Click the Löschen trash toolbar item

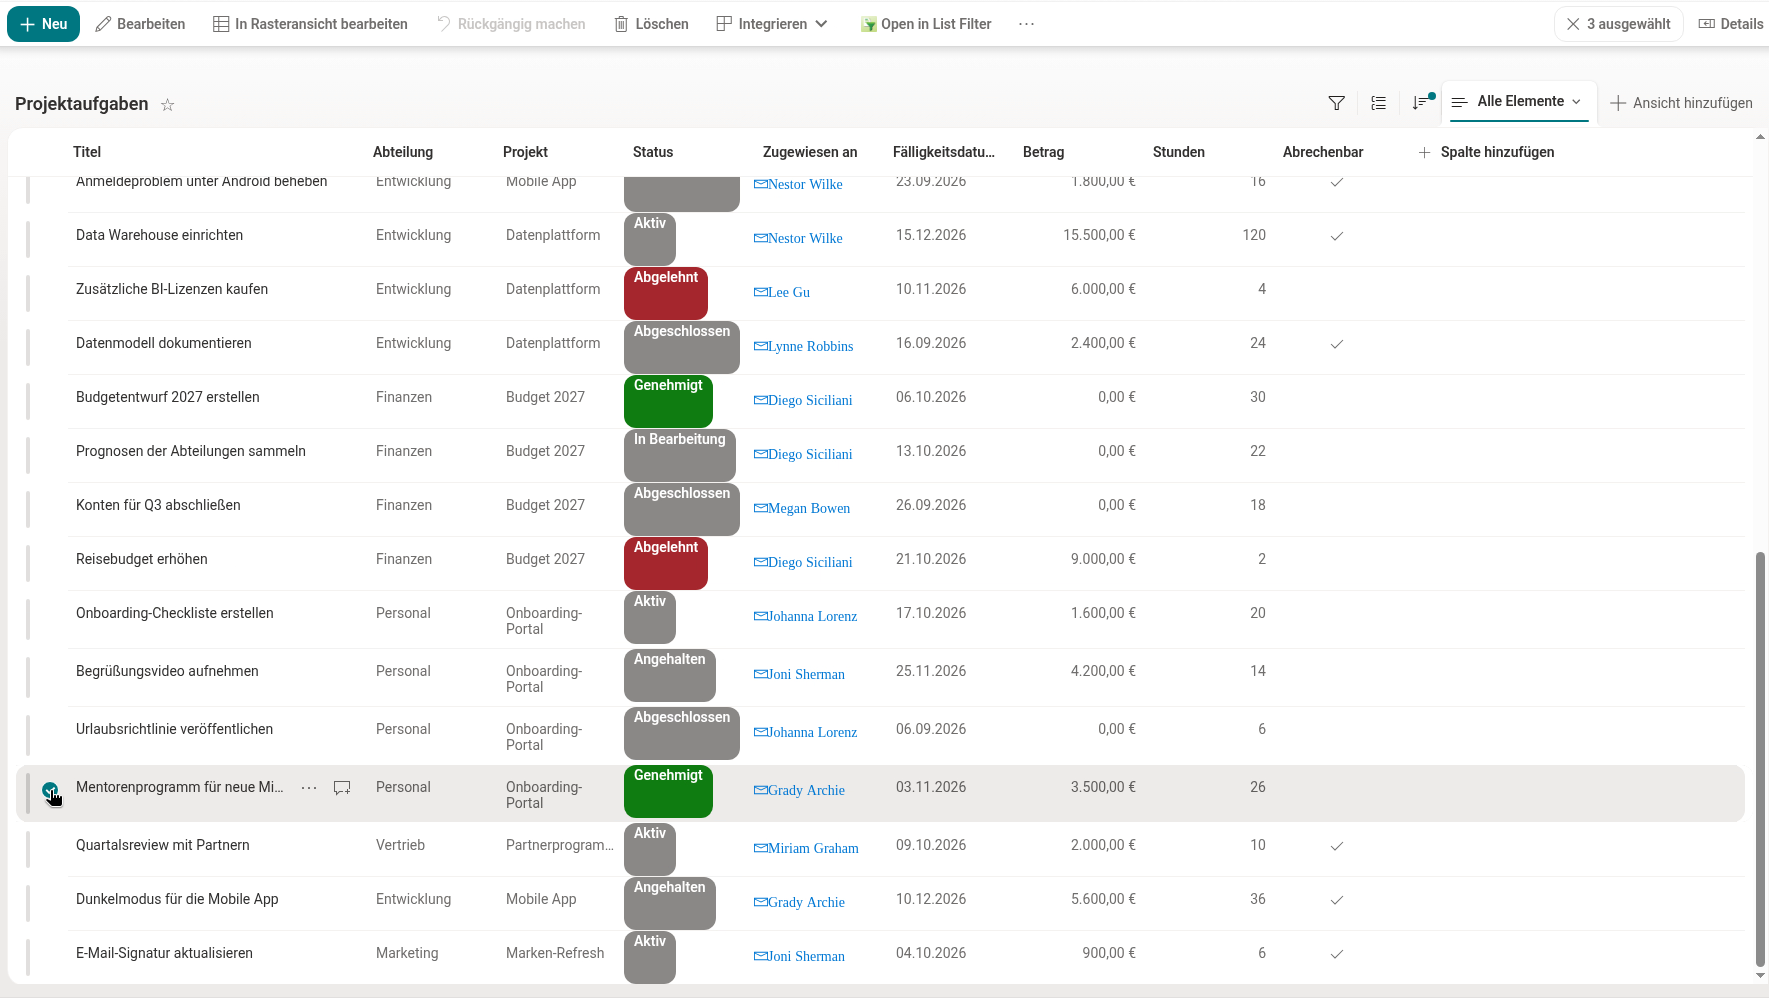pos(651,24)
